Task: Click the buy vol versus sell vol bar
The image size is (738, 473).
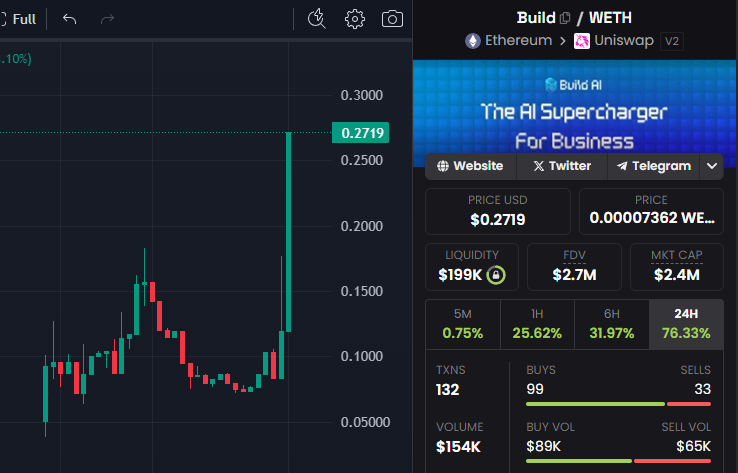Action: tap(618, 461)
